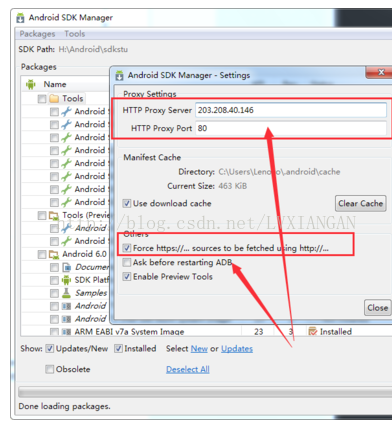Select the ARM EABI v7a System Image row text
This screenshot has width=392, height=424.
(129, 332)
